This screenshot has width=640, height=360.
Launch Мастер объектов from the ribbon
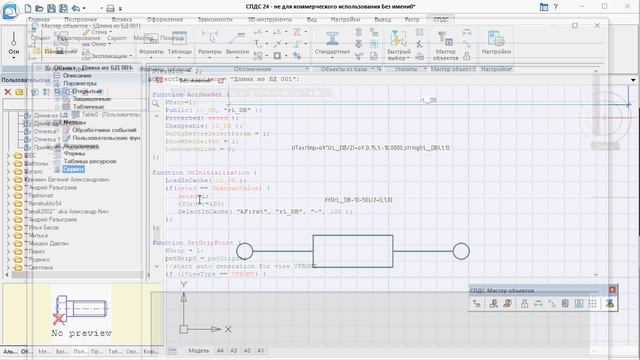coord(445,46)
